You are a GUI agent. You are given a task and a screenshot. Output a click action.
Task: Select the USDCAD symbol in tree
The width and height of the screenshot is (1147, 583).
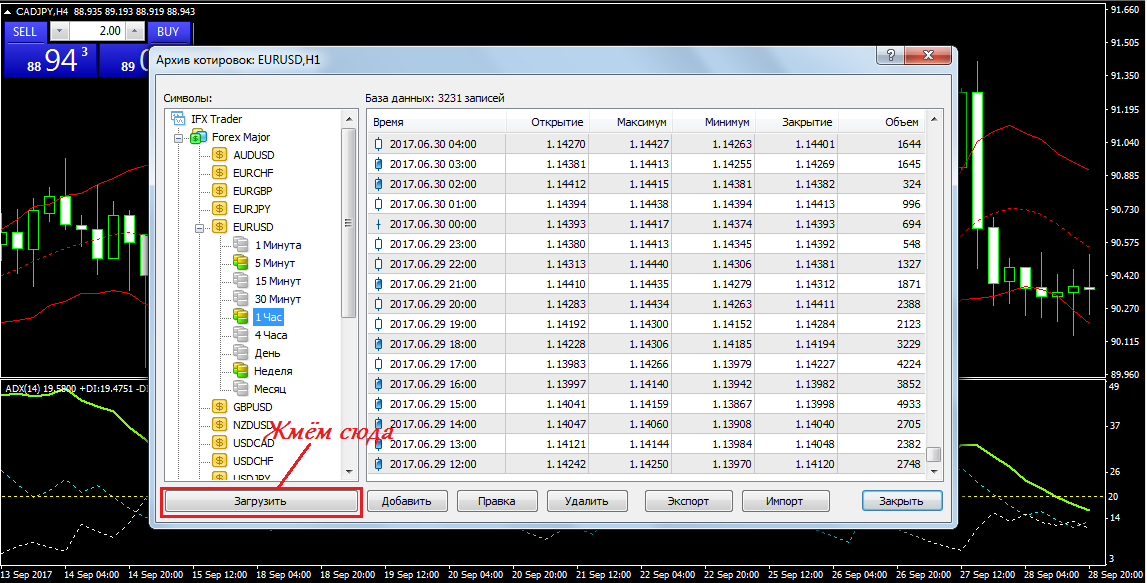[x=254, y=443]
